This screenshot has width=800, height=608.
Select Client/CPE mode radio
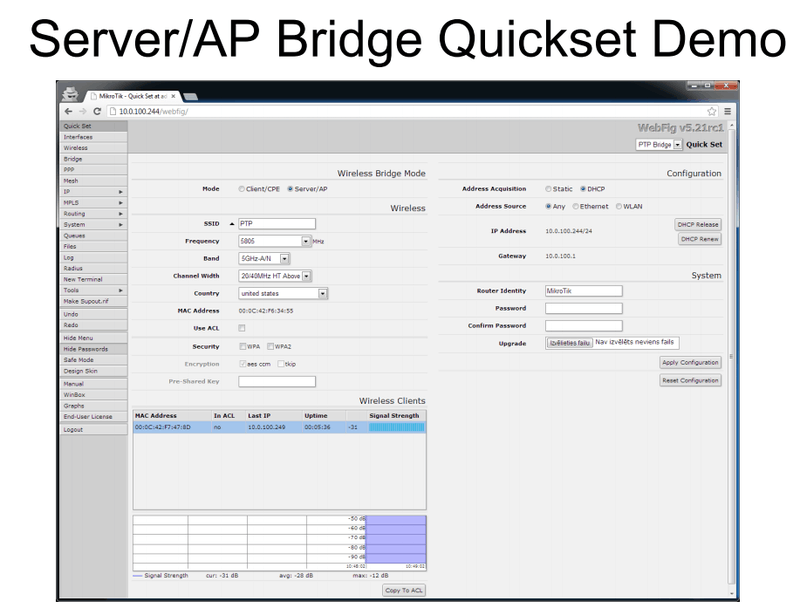pyautogui.click(x=242, y=189)
